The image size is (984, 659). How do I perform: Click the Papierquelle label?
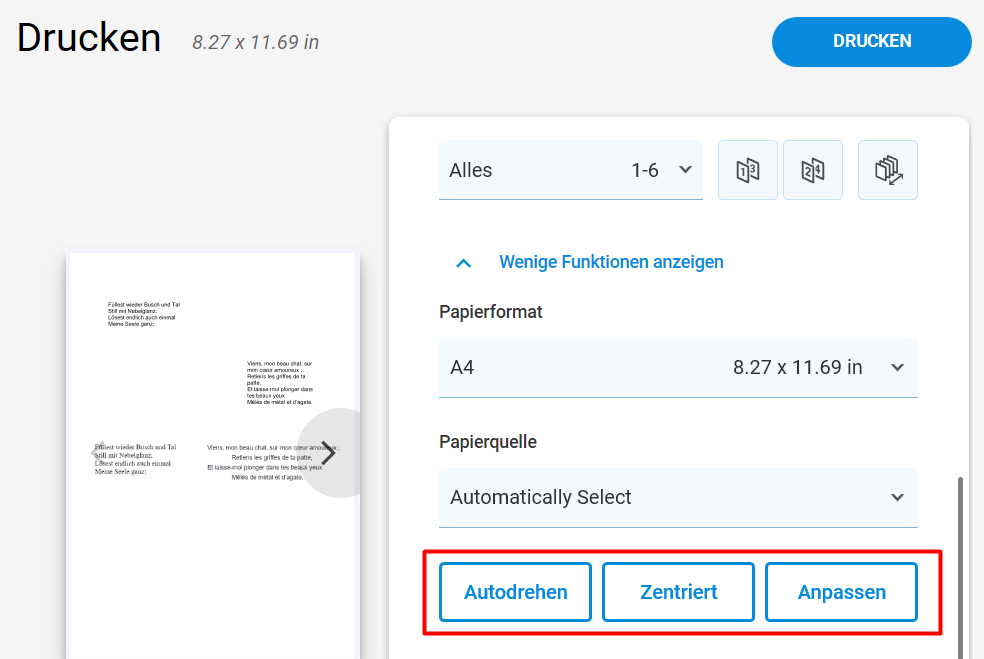click(488, 442)
